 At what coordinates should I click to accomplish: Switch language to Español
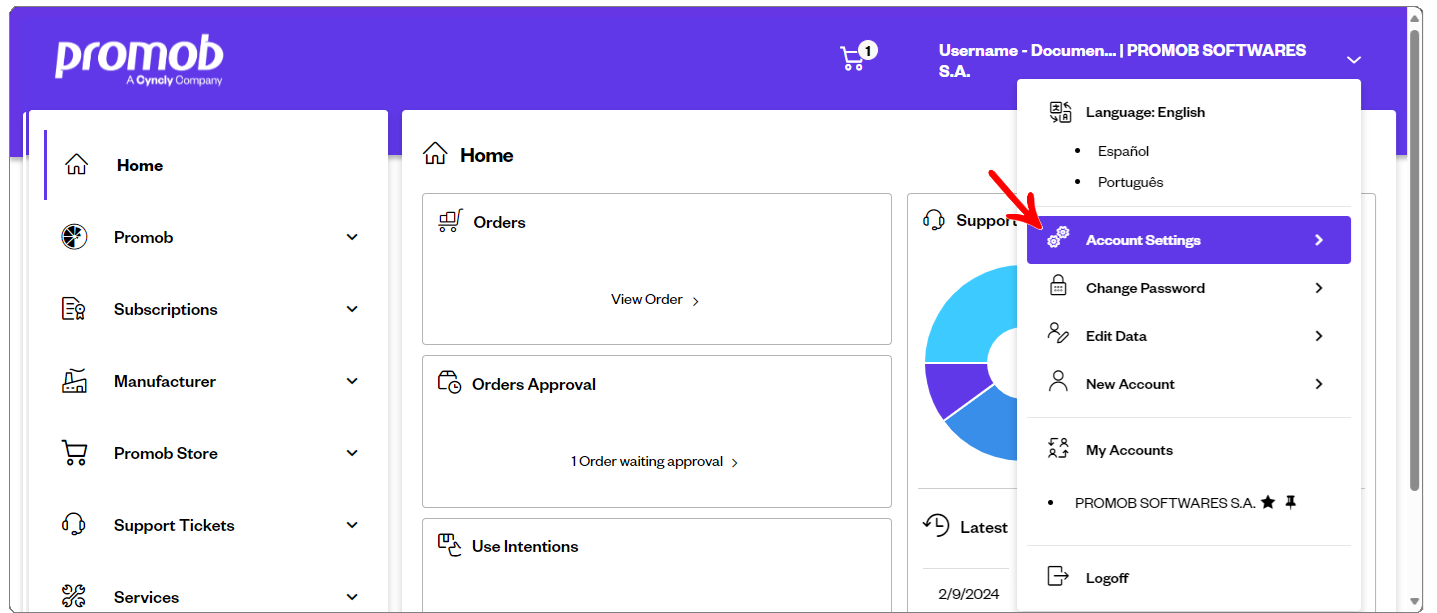point(1123,151)
